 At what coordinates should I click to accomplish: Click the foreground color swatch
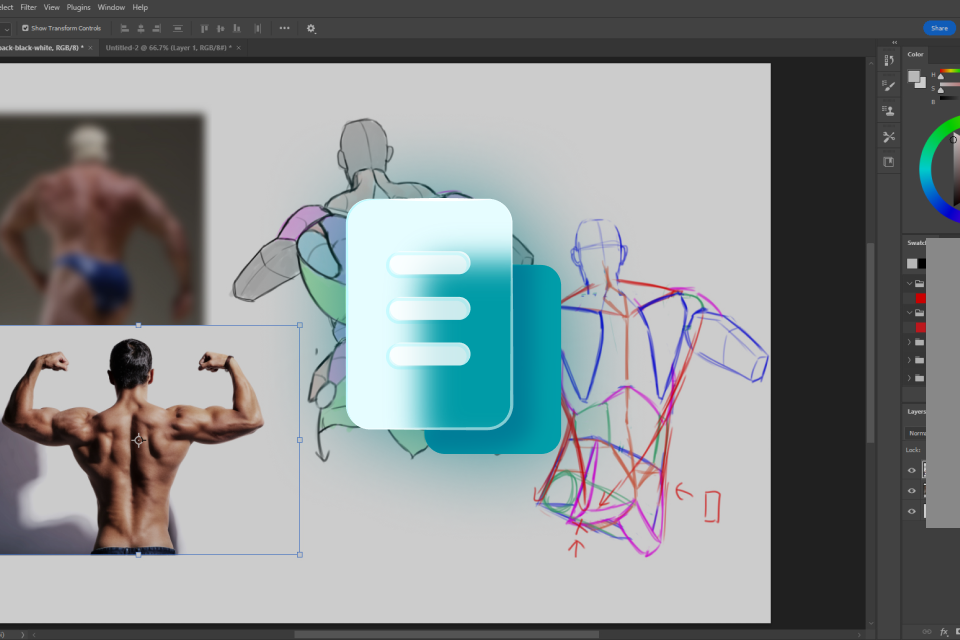point(913,77)
